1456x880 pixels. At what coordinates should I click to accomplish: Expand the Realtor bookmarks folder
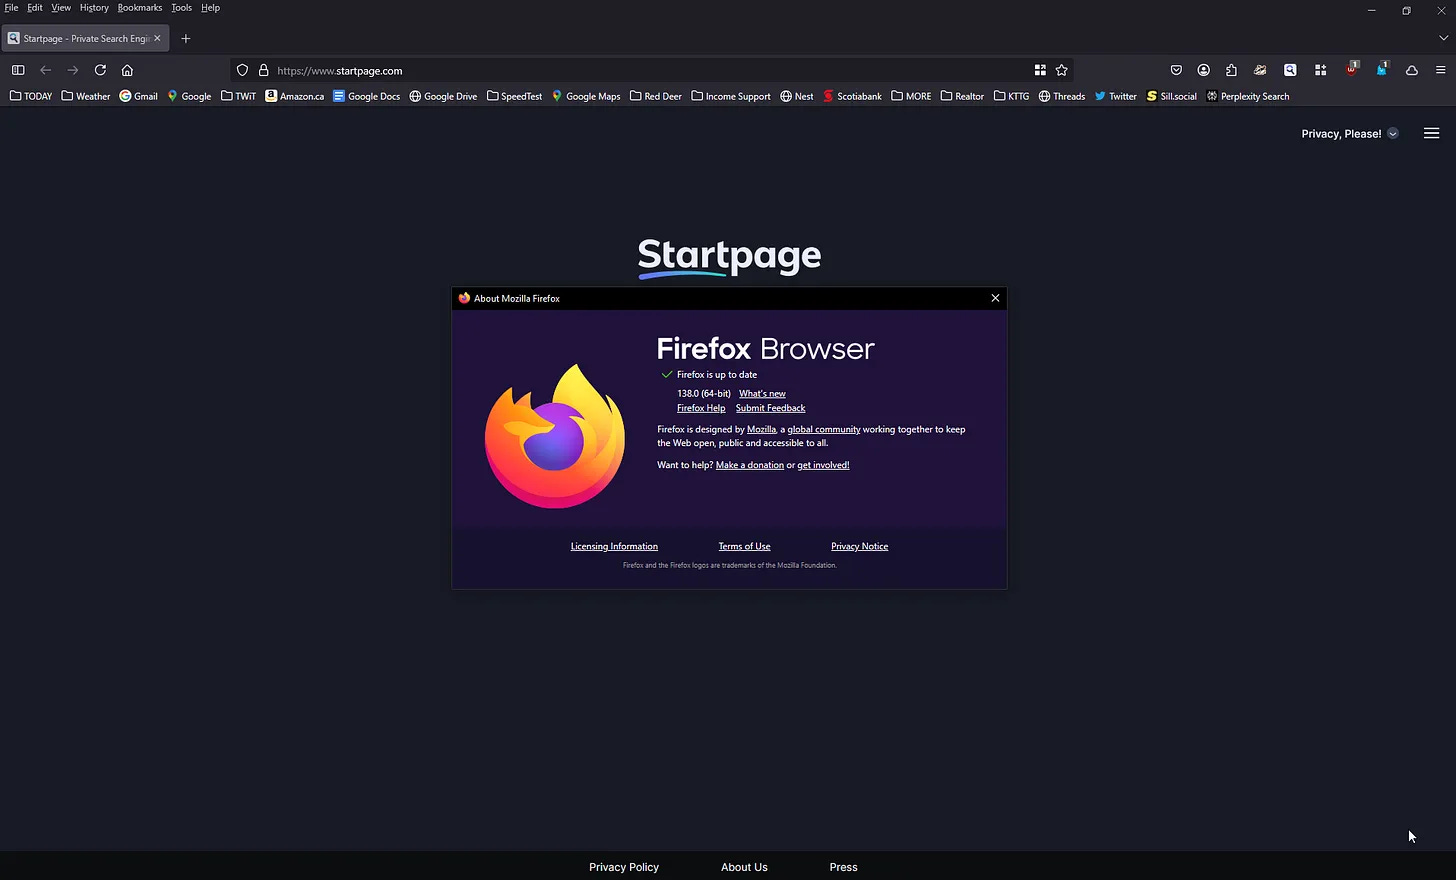click(x=962, y=96)
